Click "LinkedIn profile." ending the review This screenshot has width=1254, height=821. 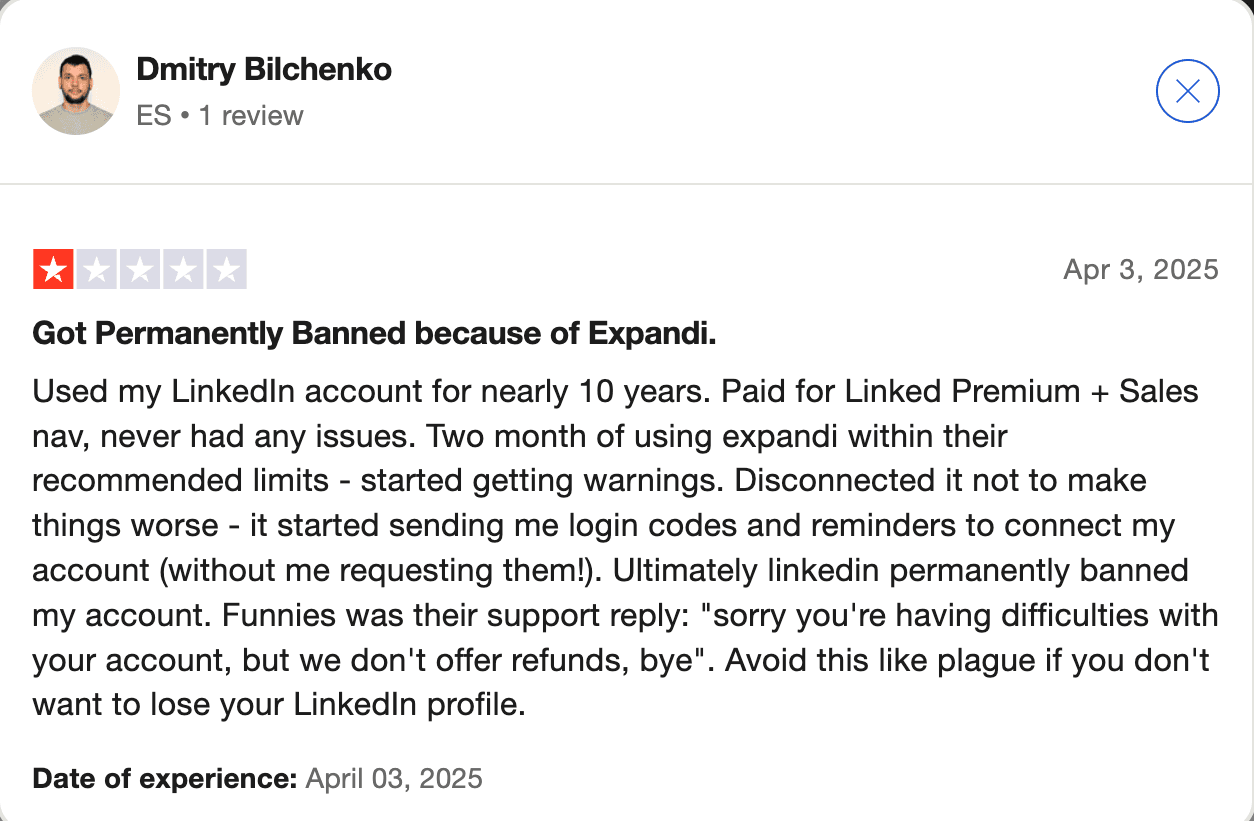[x=409, y=705]
